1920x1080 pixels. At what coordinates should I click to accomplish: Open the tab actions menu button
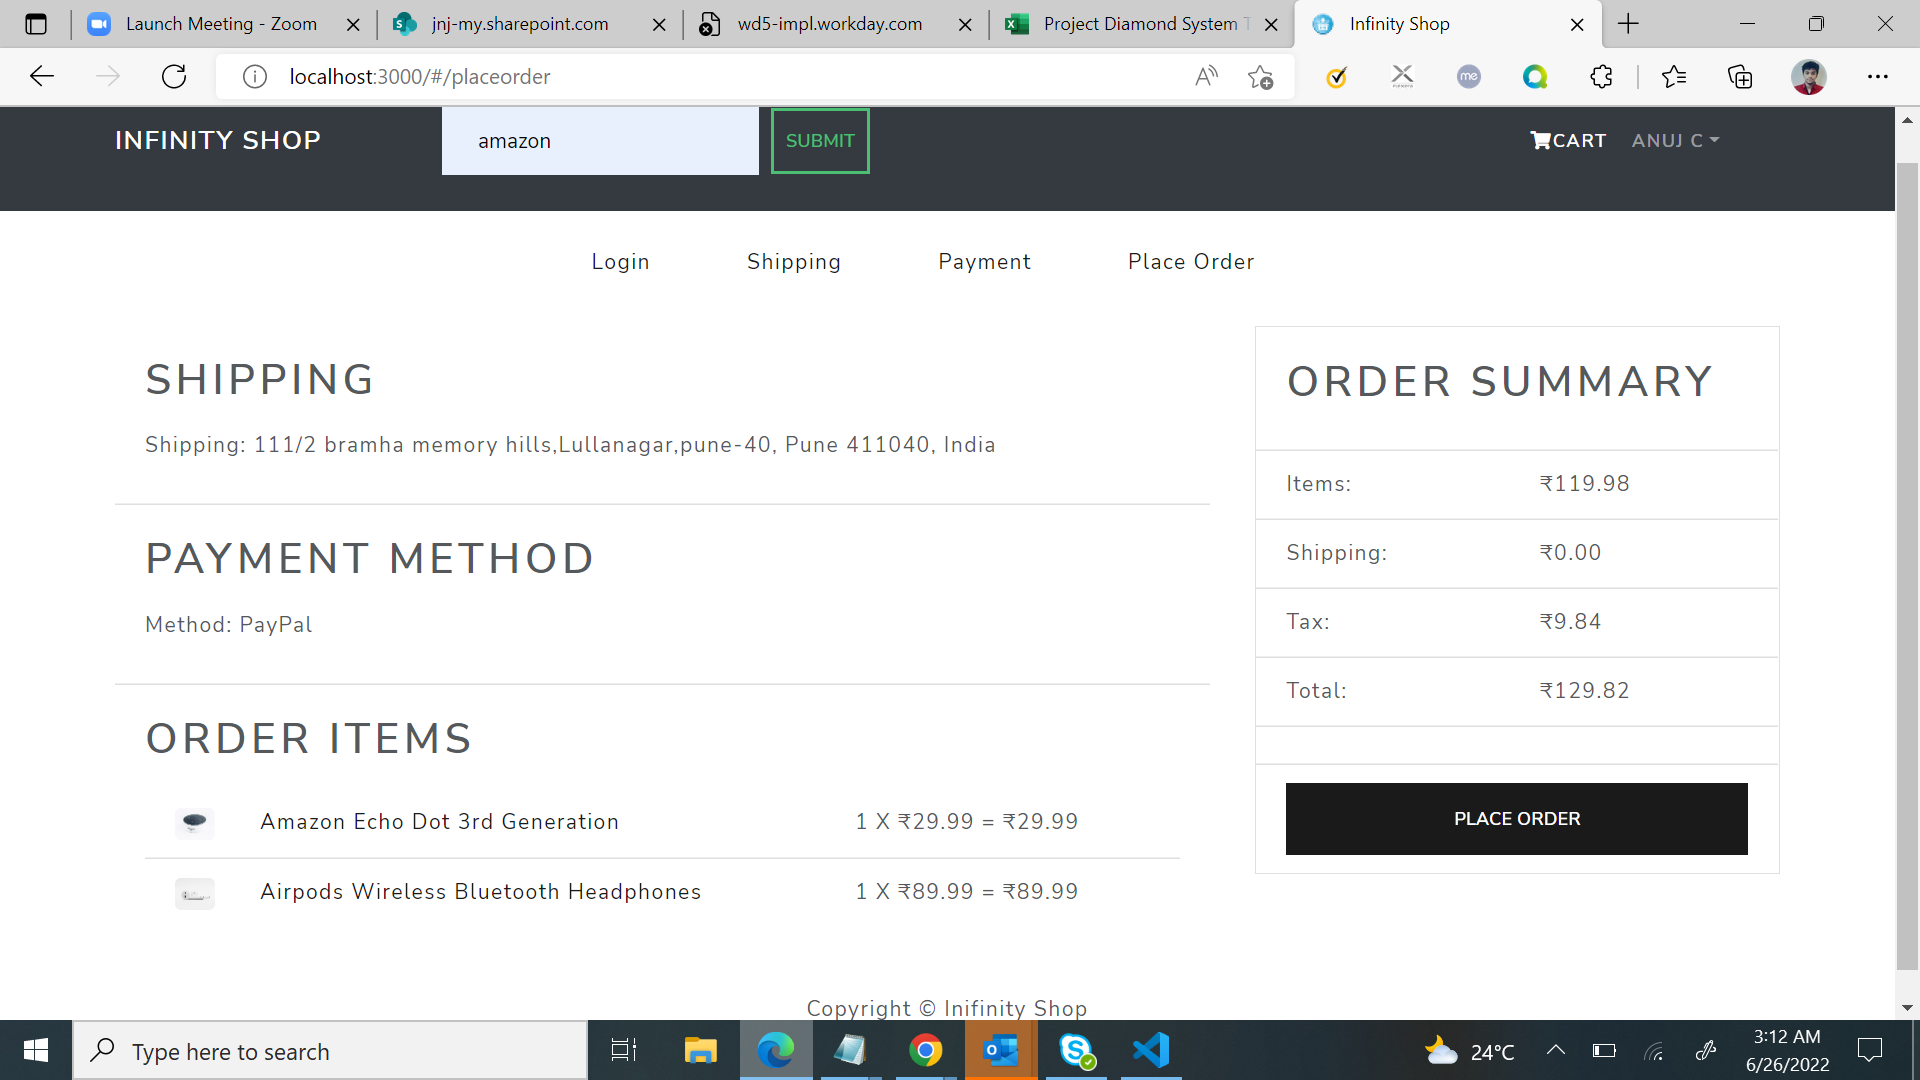tap(36, 24)
